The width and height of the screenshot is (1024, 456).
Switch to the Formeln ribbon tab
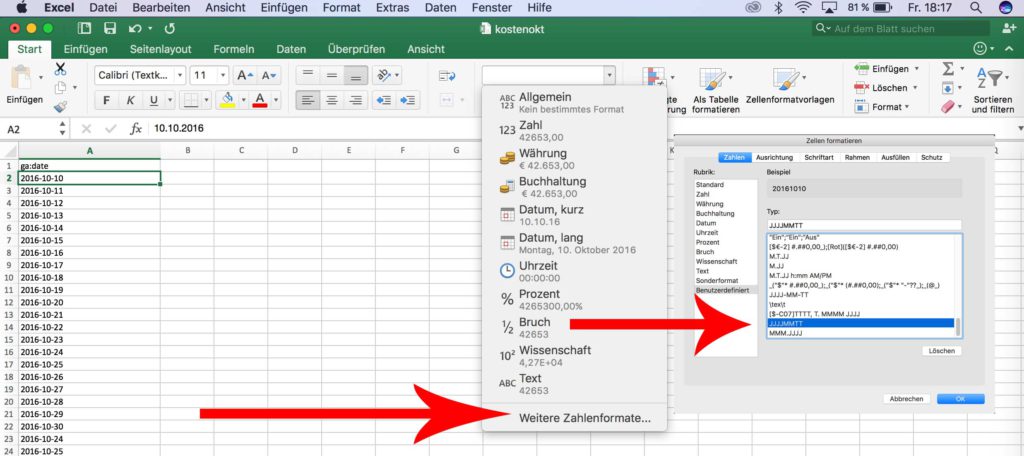point(234,49)
